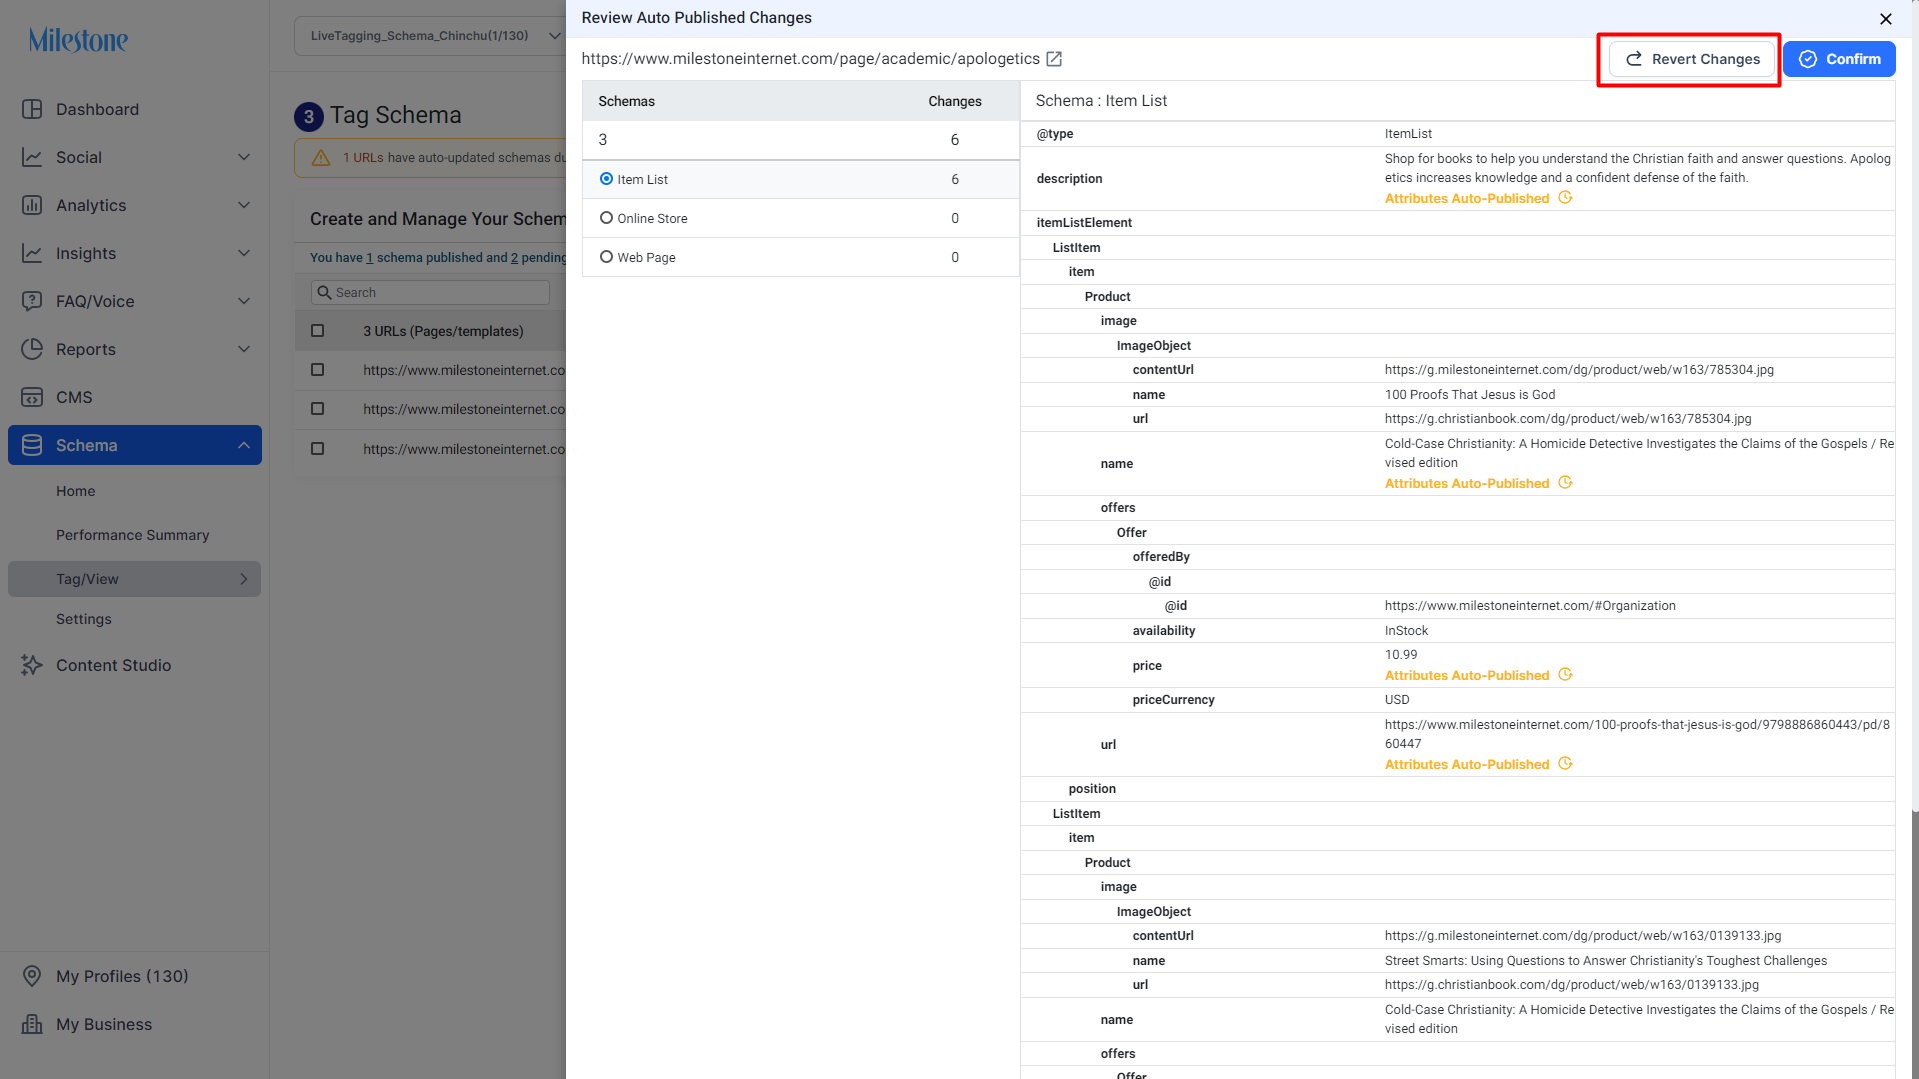Click the CMS code window icon
Viewport: 1919px width, 1079px height.
click(32, 397)
